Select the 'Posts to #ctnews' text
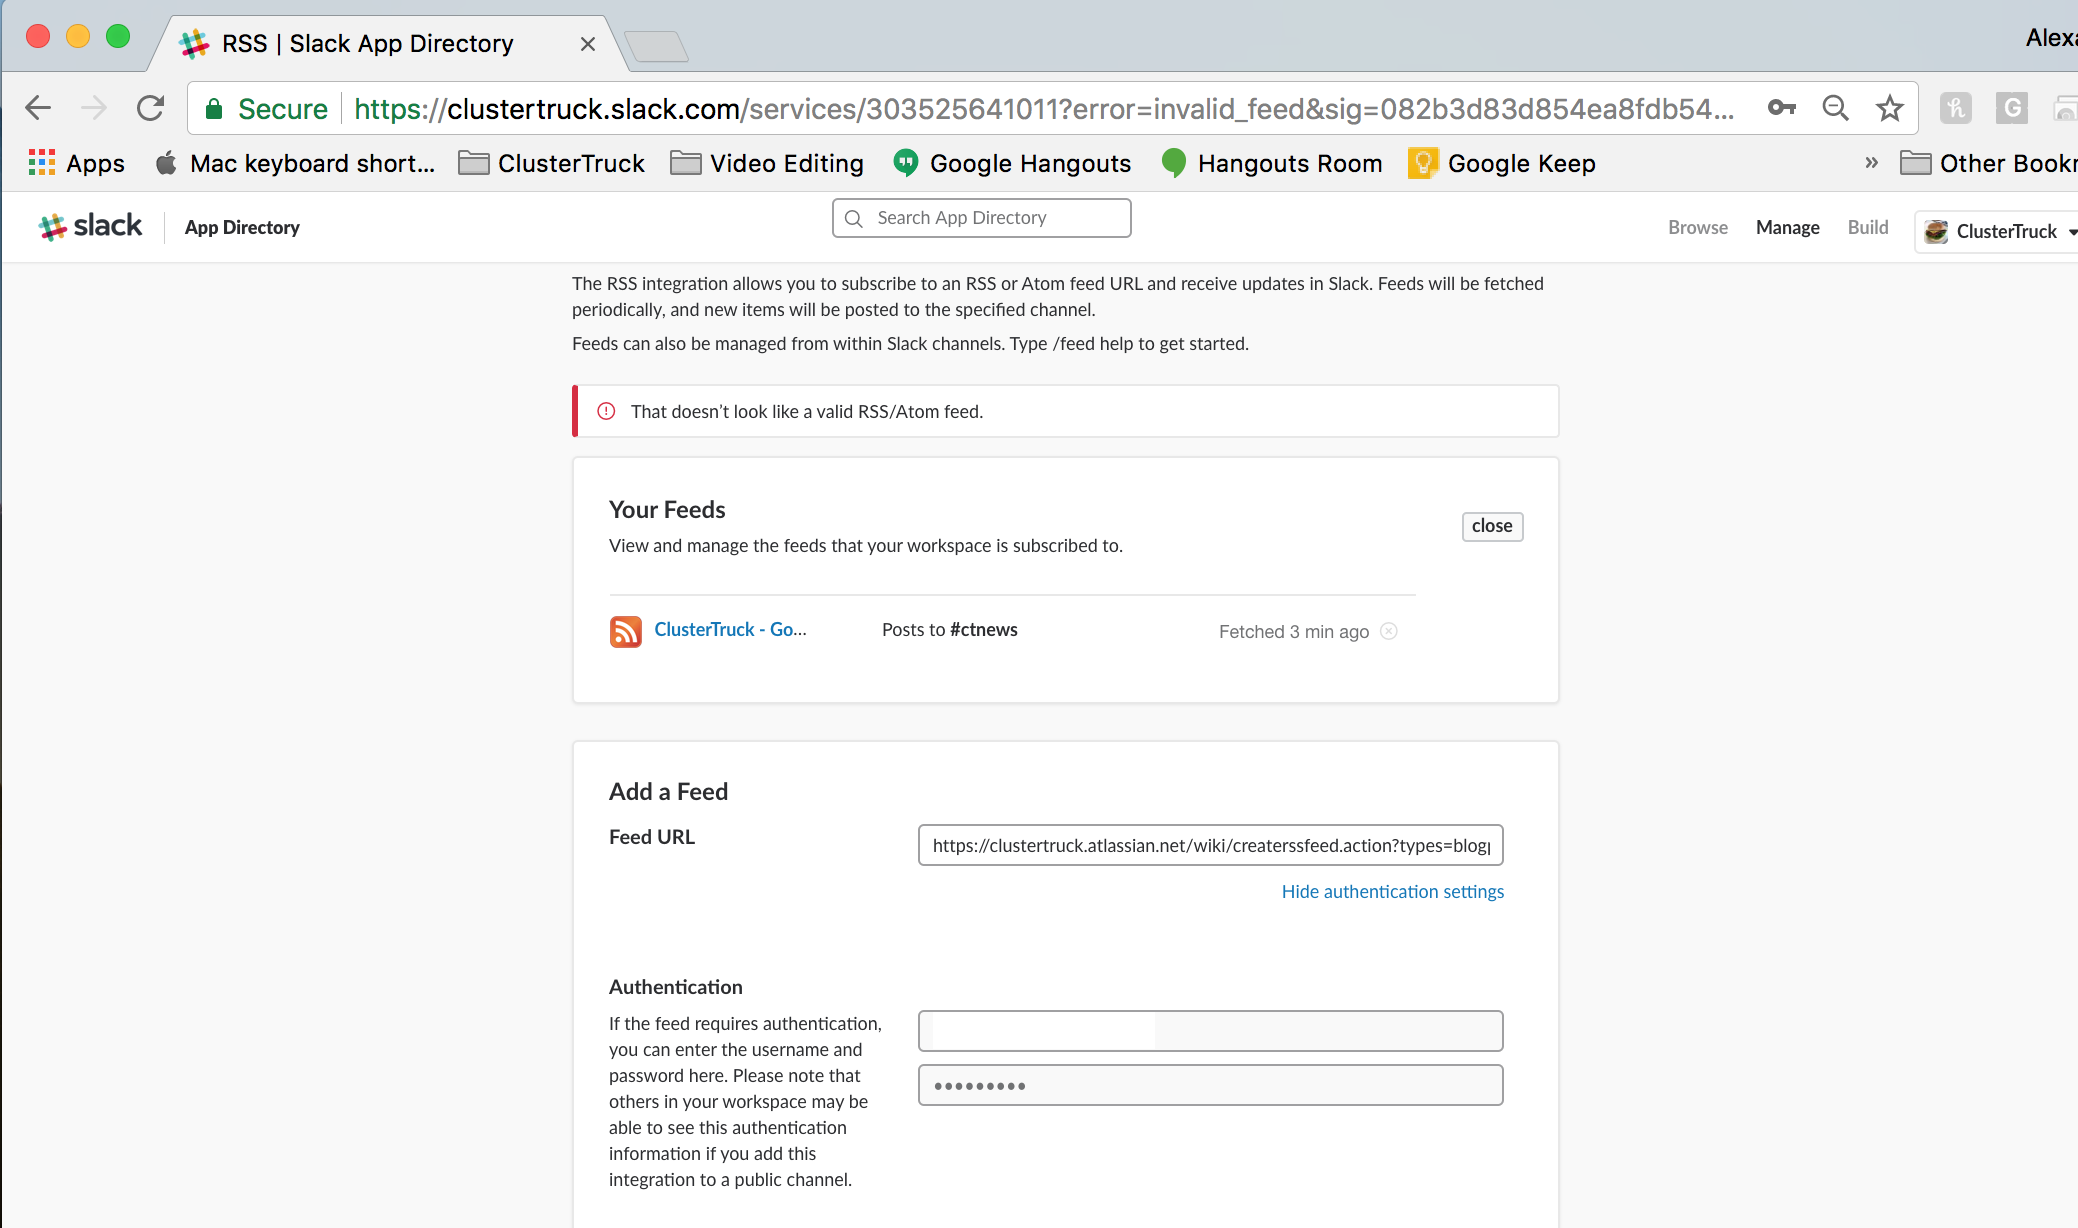This screenshot has width=2078, height=1228. pyautogui.click(x=950, y=630)
